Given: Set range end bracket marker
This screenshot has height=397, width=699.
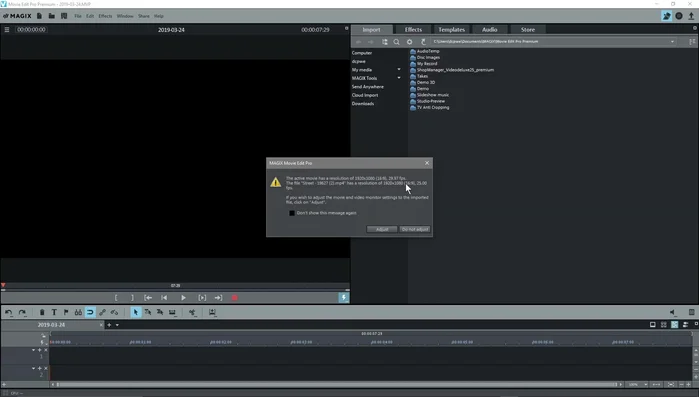Looking at the screenshot, I should pos(132,298).
